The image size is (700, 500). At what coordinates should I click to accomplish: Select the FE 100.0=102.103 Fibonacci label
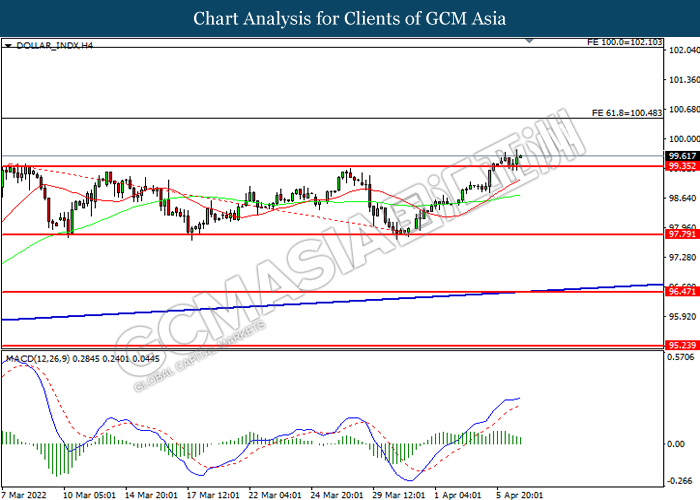tap(625, 42)
